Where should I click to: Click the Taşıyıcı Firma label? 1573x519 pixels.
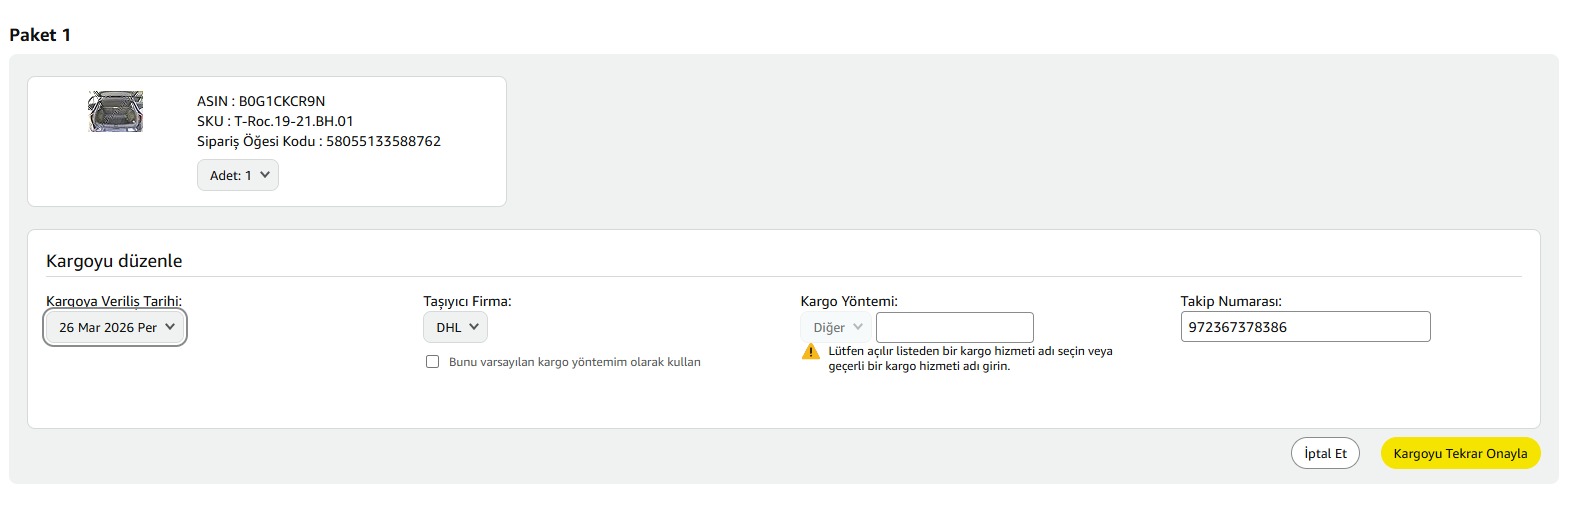tap(467, 301)
